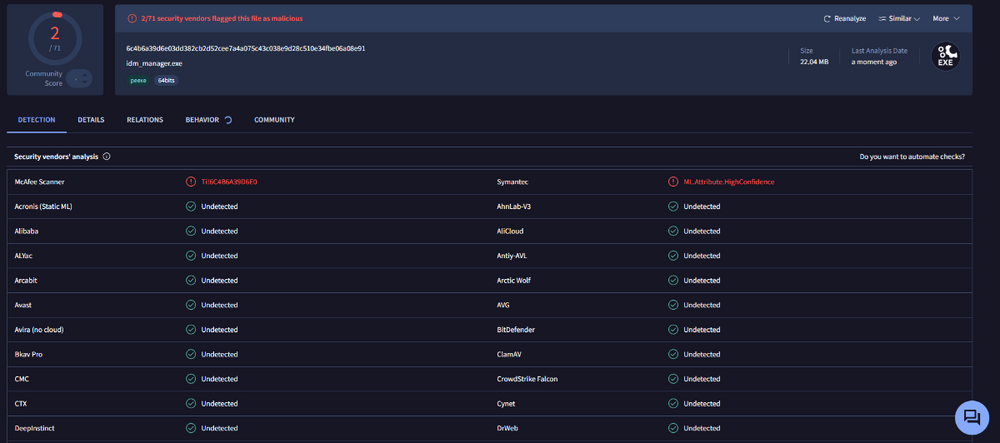Click the green check icon for Antiy-AVL

pos(673,256)
